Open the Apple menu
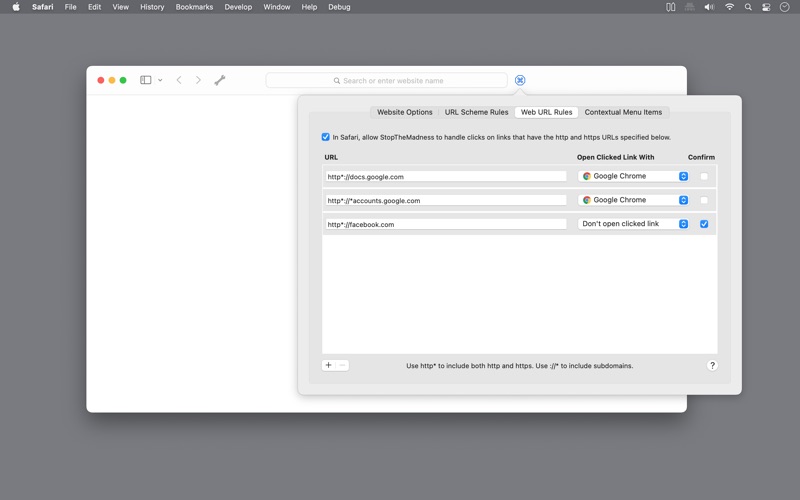This screenshot has width=800, height=500. 16,7
